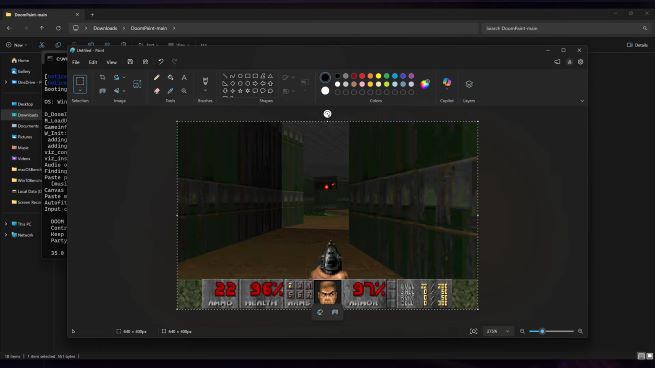This screenshot has width=655, height=368.
Task: Select the Color picker eyedropper tool
Action: point(170,91)
